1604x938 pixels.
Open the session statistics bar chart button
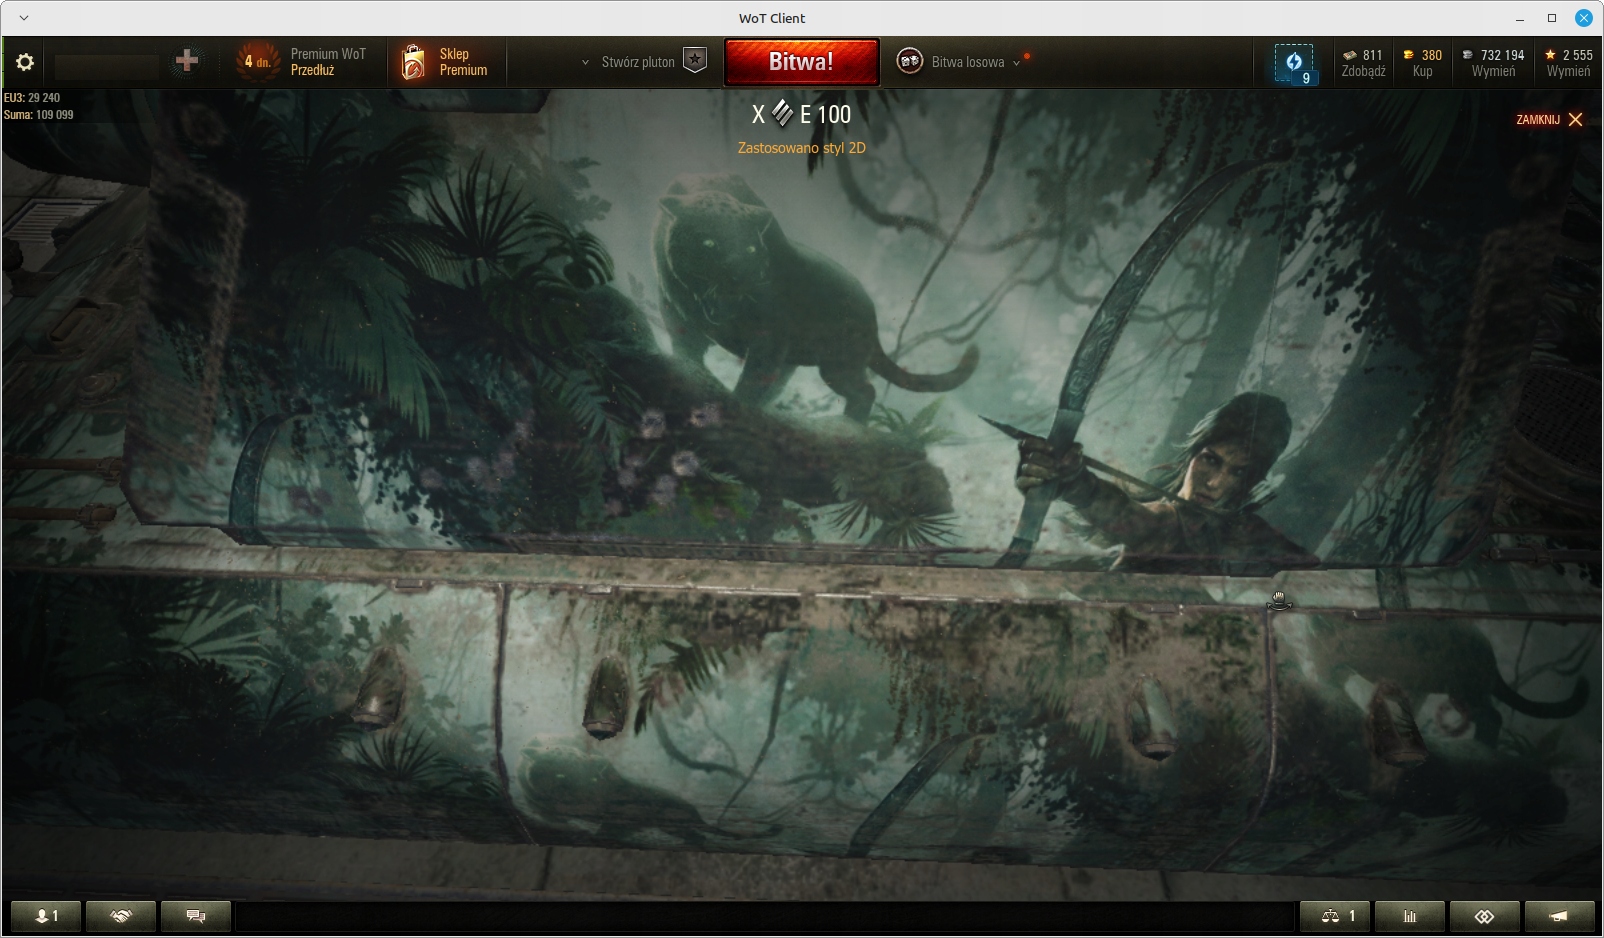[x=1410, y=916]
